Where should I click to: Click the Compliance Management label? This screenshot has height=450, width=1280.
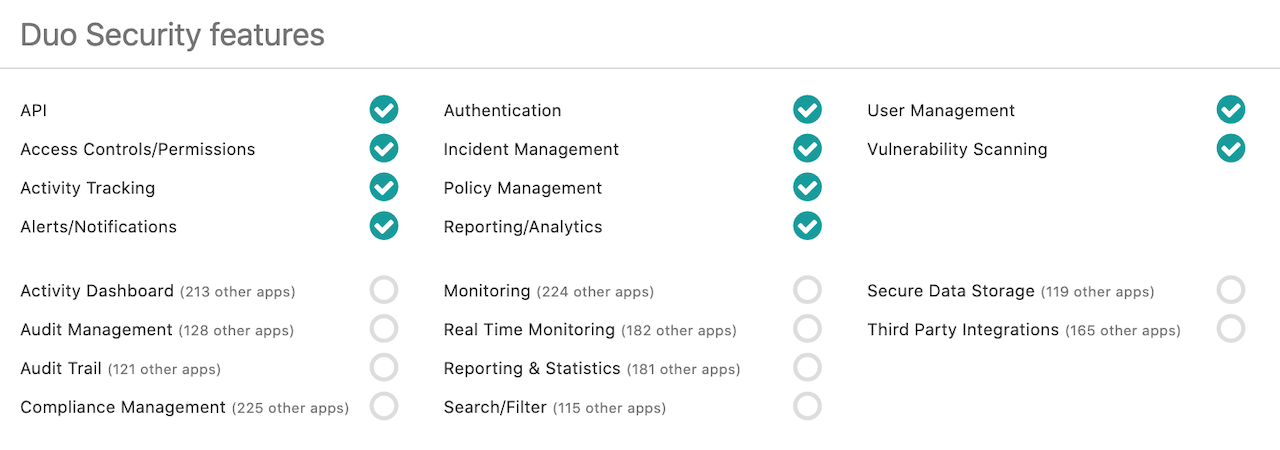[122, 407]
